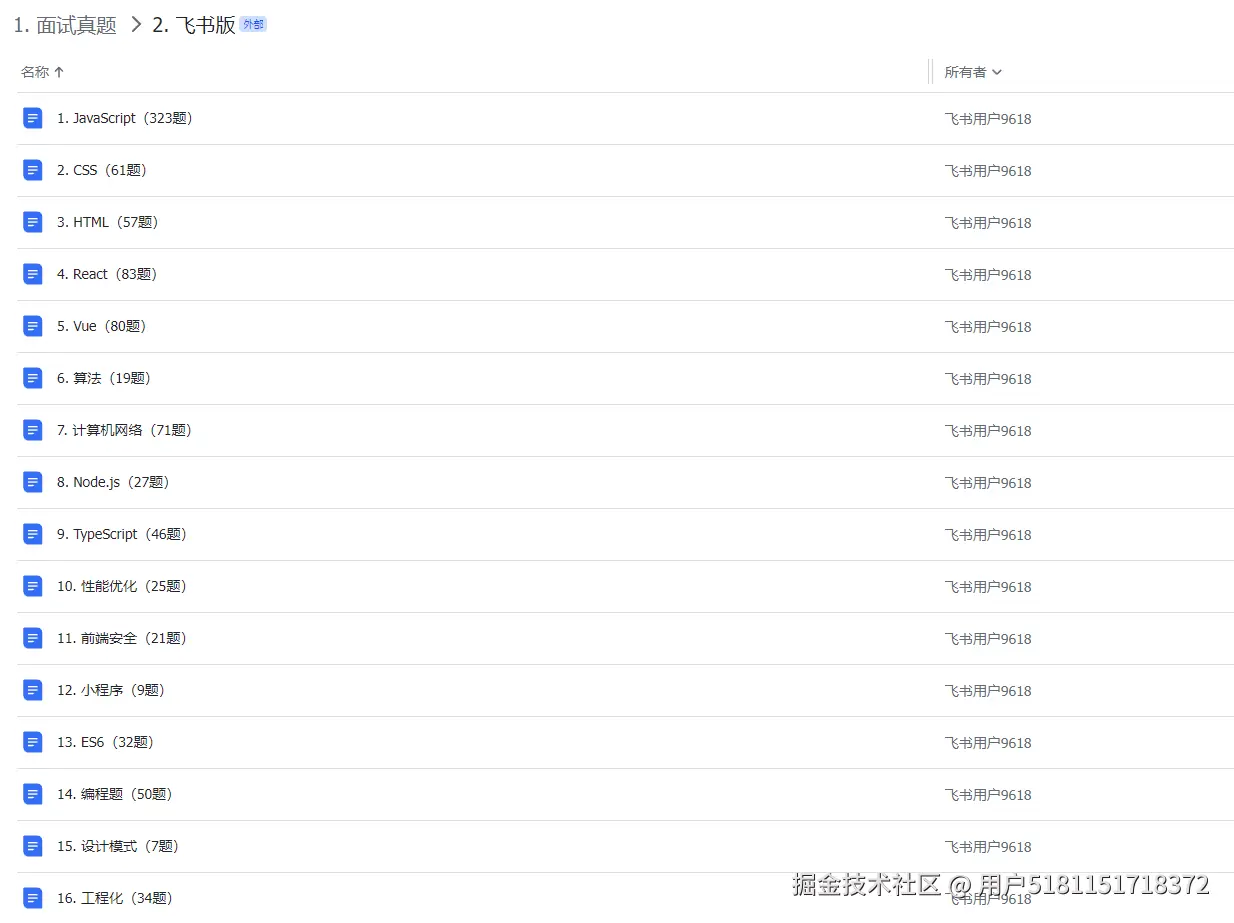1234x923 pixels.
Task: Click the document icon beside 16. 工程化
Action: click(x=33, y=897)
